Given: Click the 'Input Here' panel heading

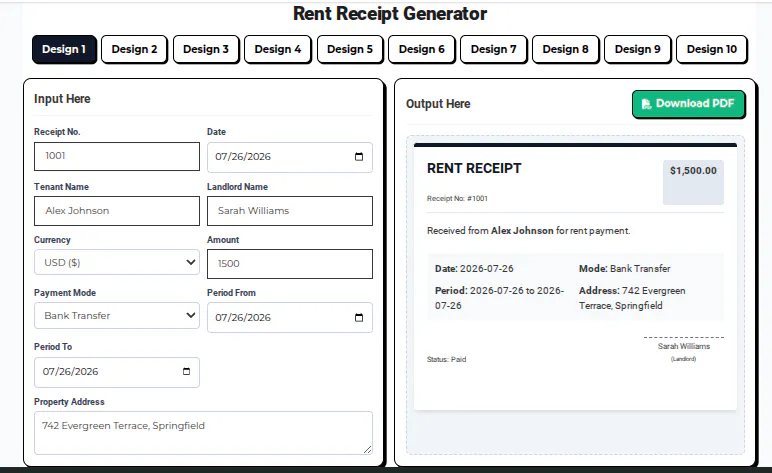Looking at the screenshot, I should tap(62, 99).
